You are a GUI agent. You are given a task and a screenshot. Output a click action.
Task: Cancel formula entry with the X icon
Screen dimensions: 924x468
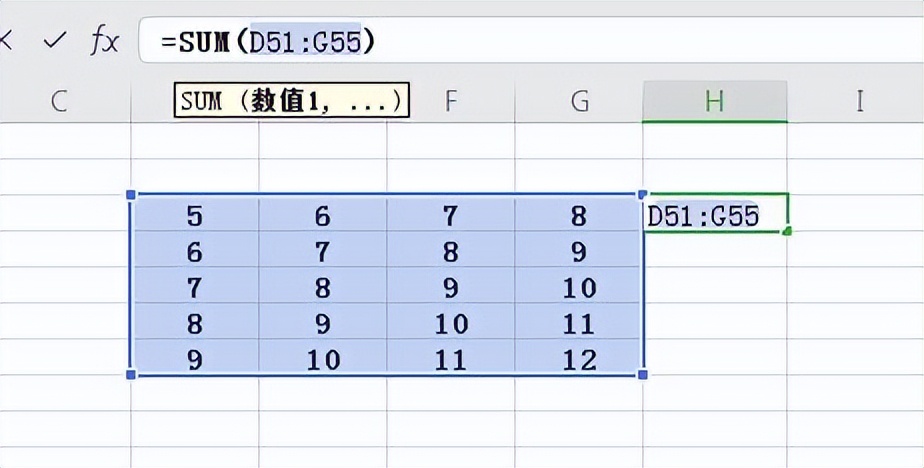[x=5, y=40]
